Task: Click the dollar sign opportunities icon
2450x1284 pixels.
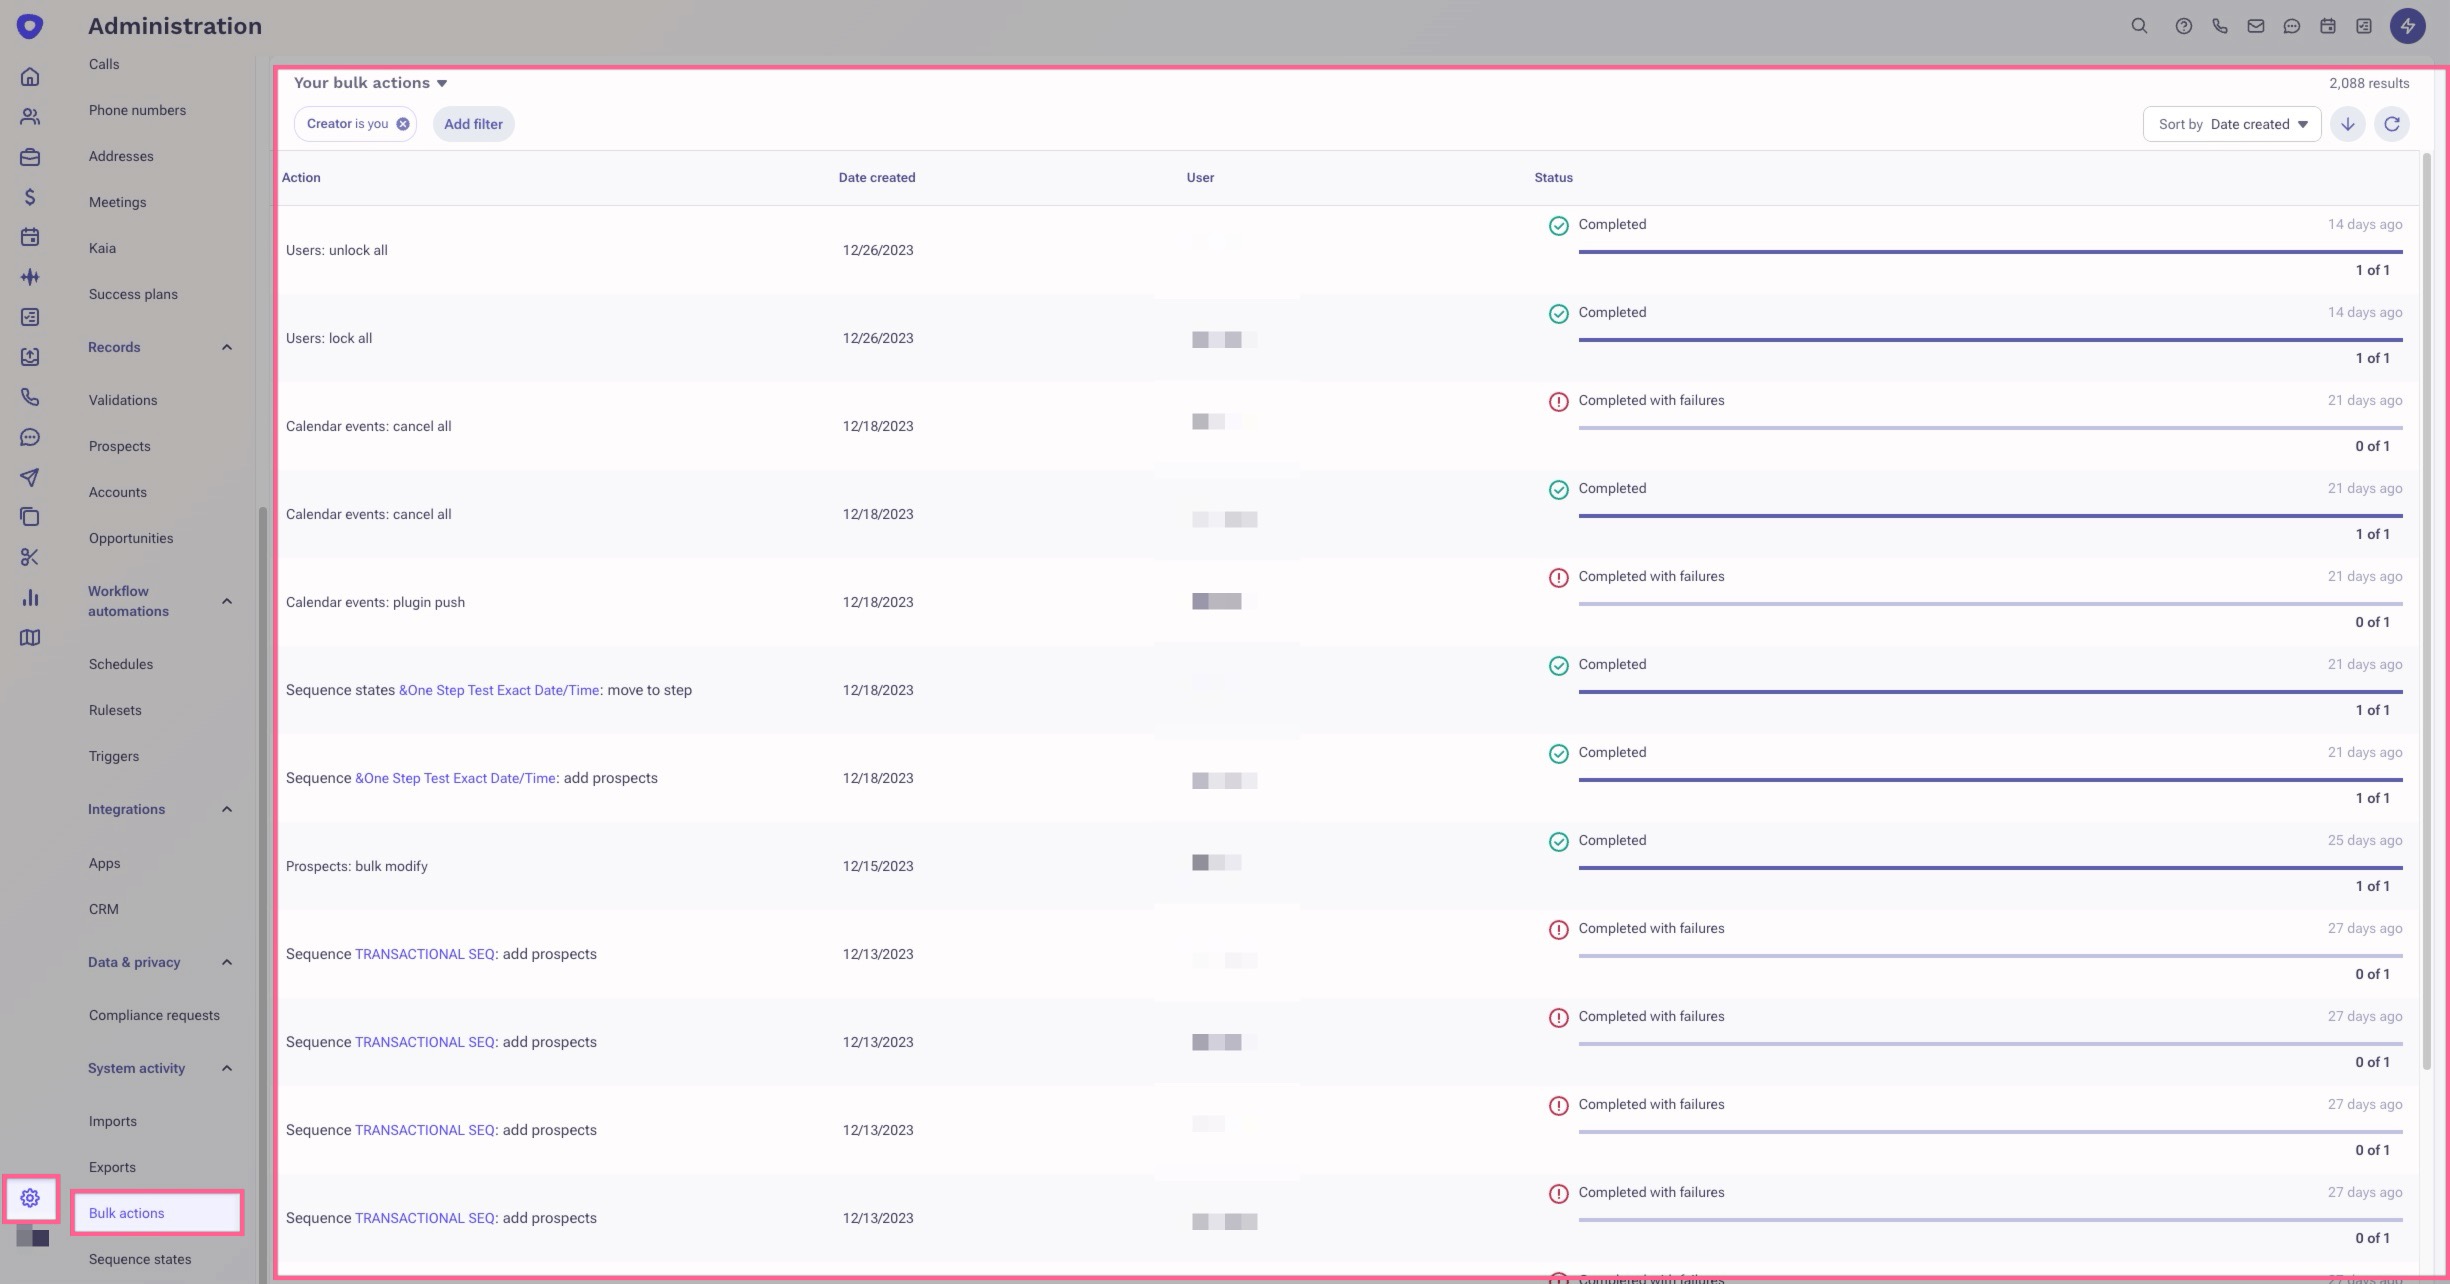Action: click(x=30, y=197)
